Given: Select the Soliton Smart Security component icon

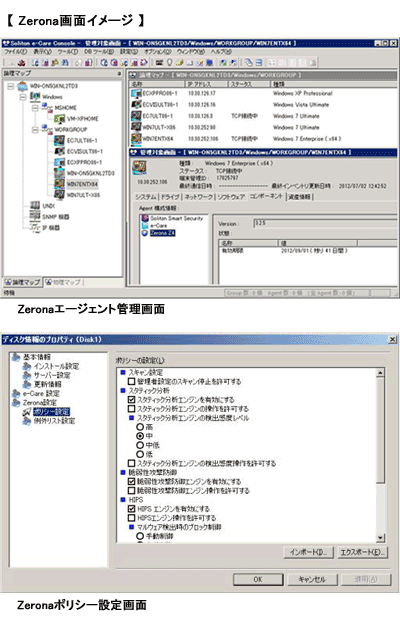Looking at the screenshot, I should point(145,218).
